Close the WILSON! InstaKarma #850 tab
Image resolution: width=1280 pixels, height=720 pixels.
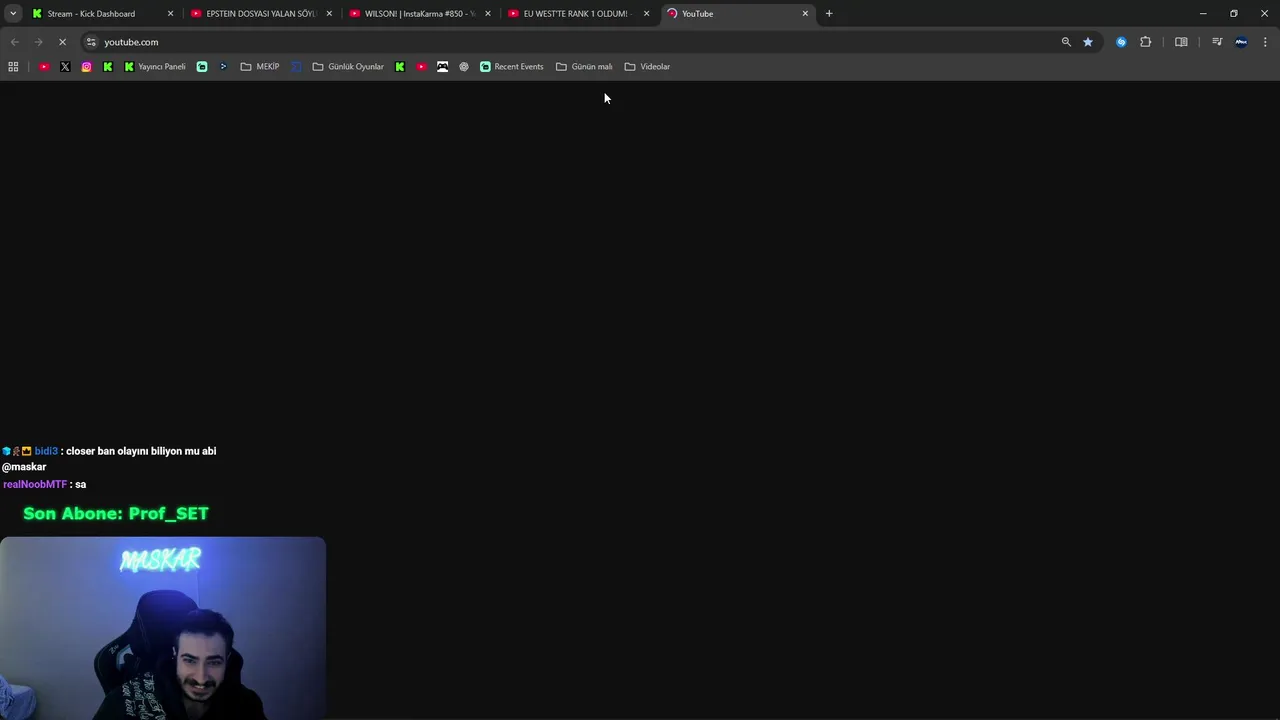[488, 14]
